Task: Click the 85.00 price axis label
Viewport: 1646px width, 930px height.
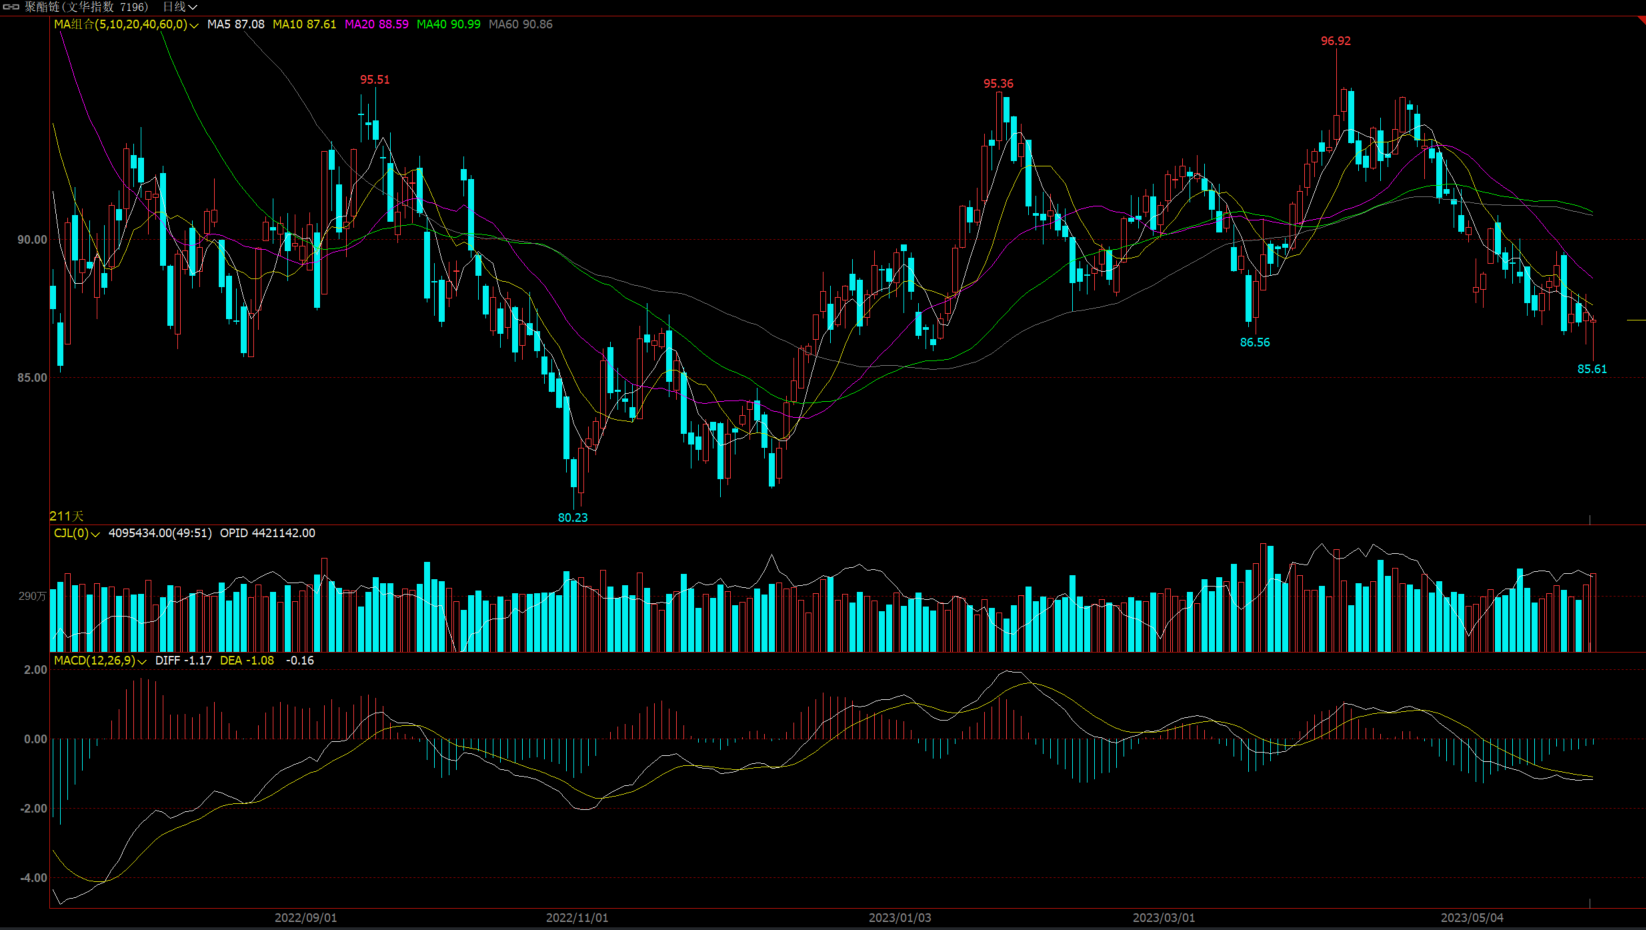Action: coord(32,378)
